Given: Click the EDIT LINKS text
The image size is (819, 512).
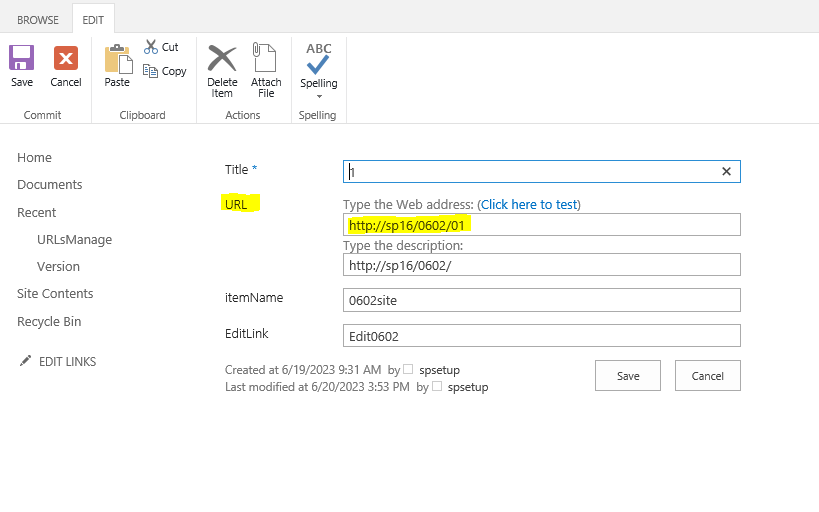Looking at the screenshot, I should (67, 362).
